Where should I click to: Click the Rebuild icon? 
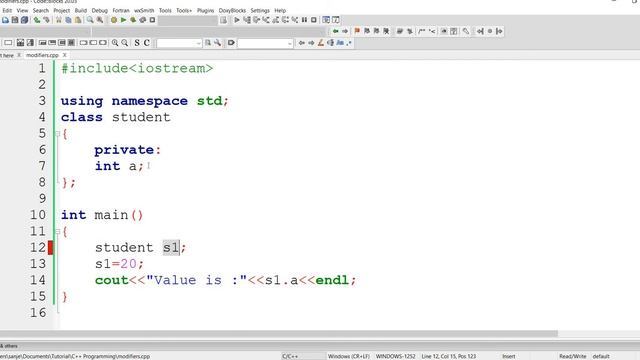[142, 20]
